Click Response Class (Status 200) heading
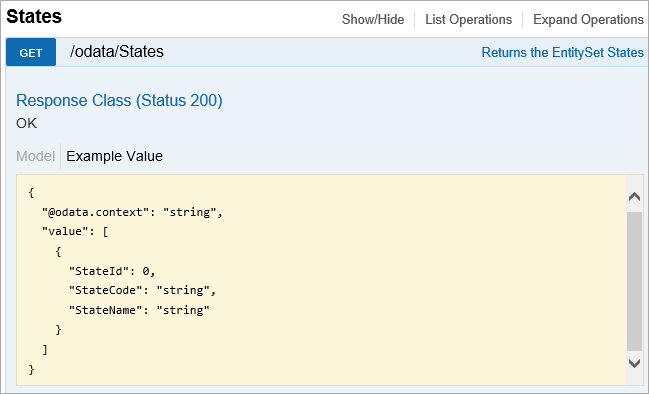 click(x=119, y=101)
